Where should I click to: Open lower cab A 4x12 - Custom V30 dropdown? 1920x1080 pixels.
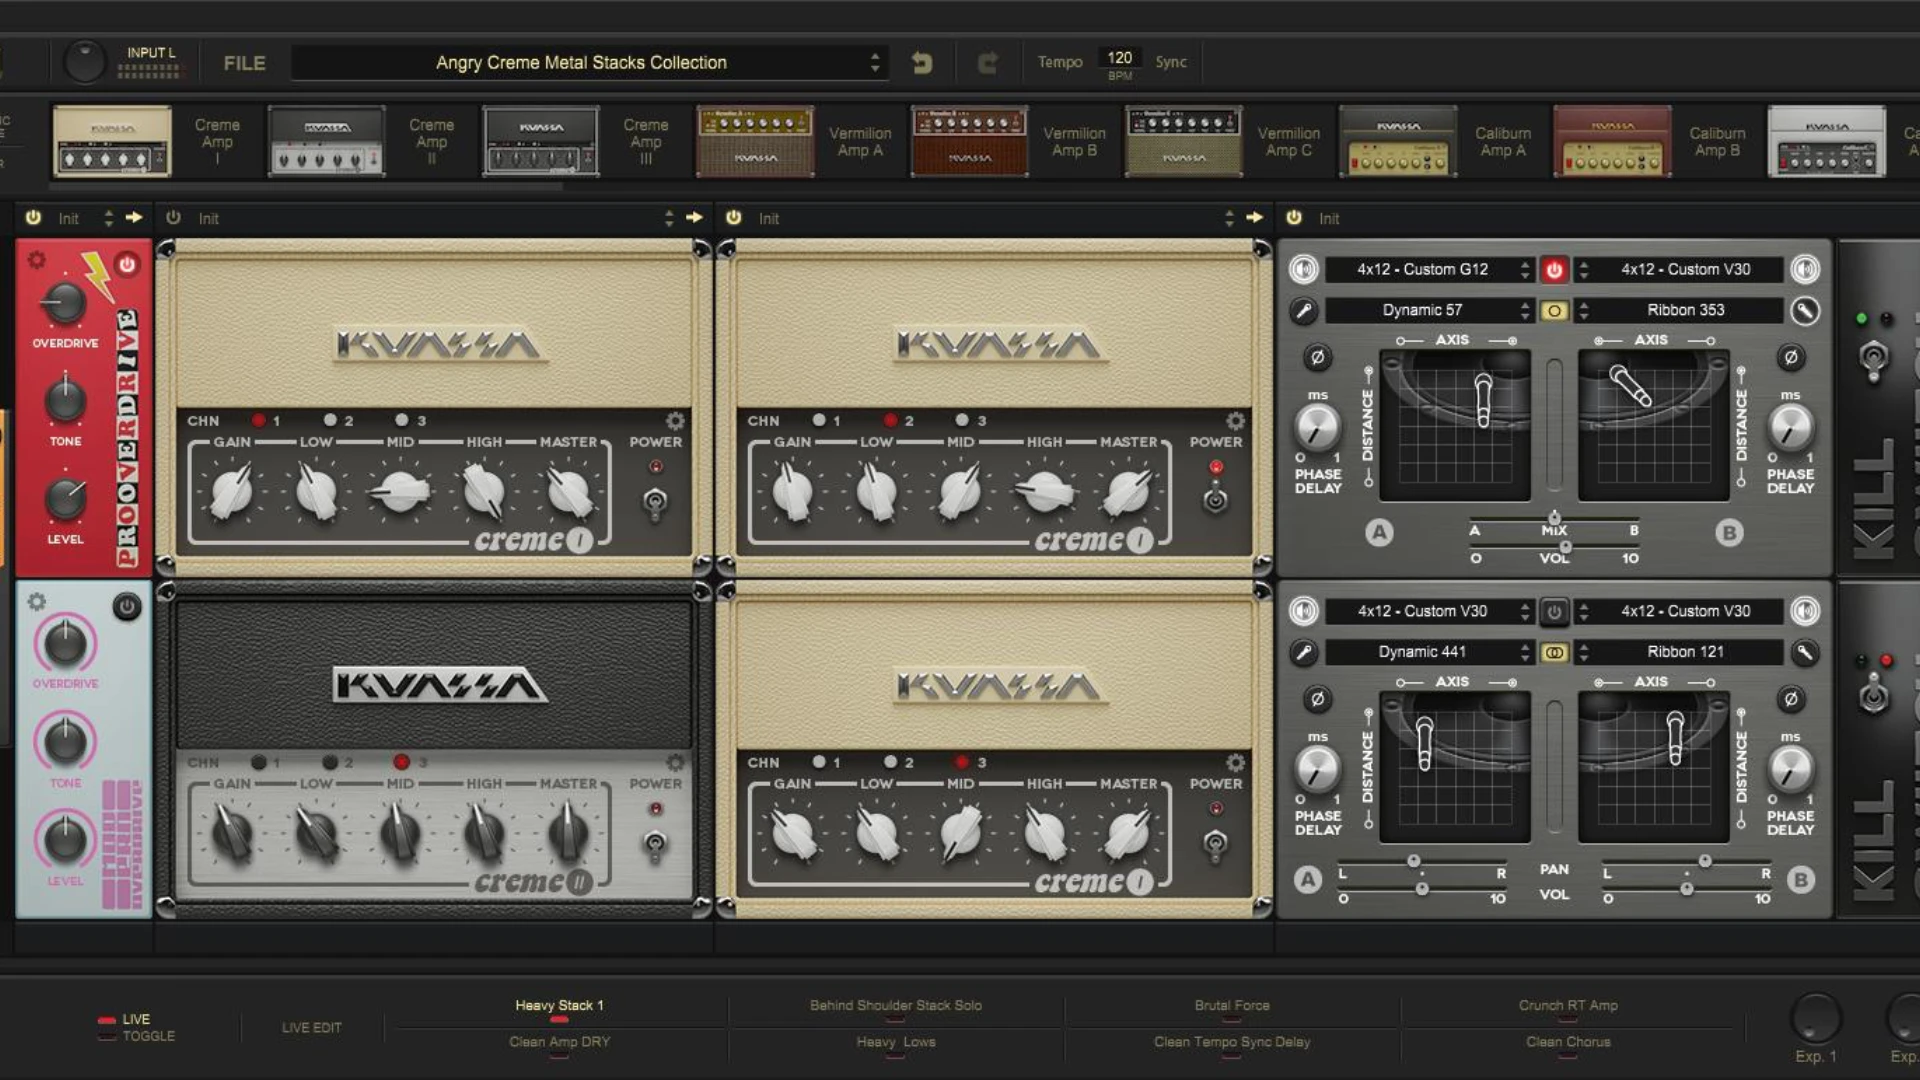pos(1429,611)
